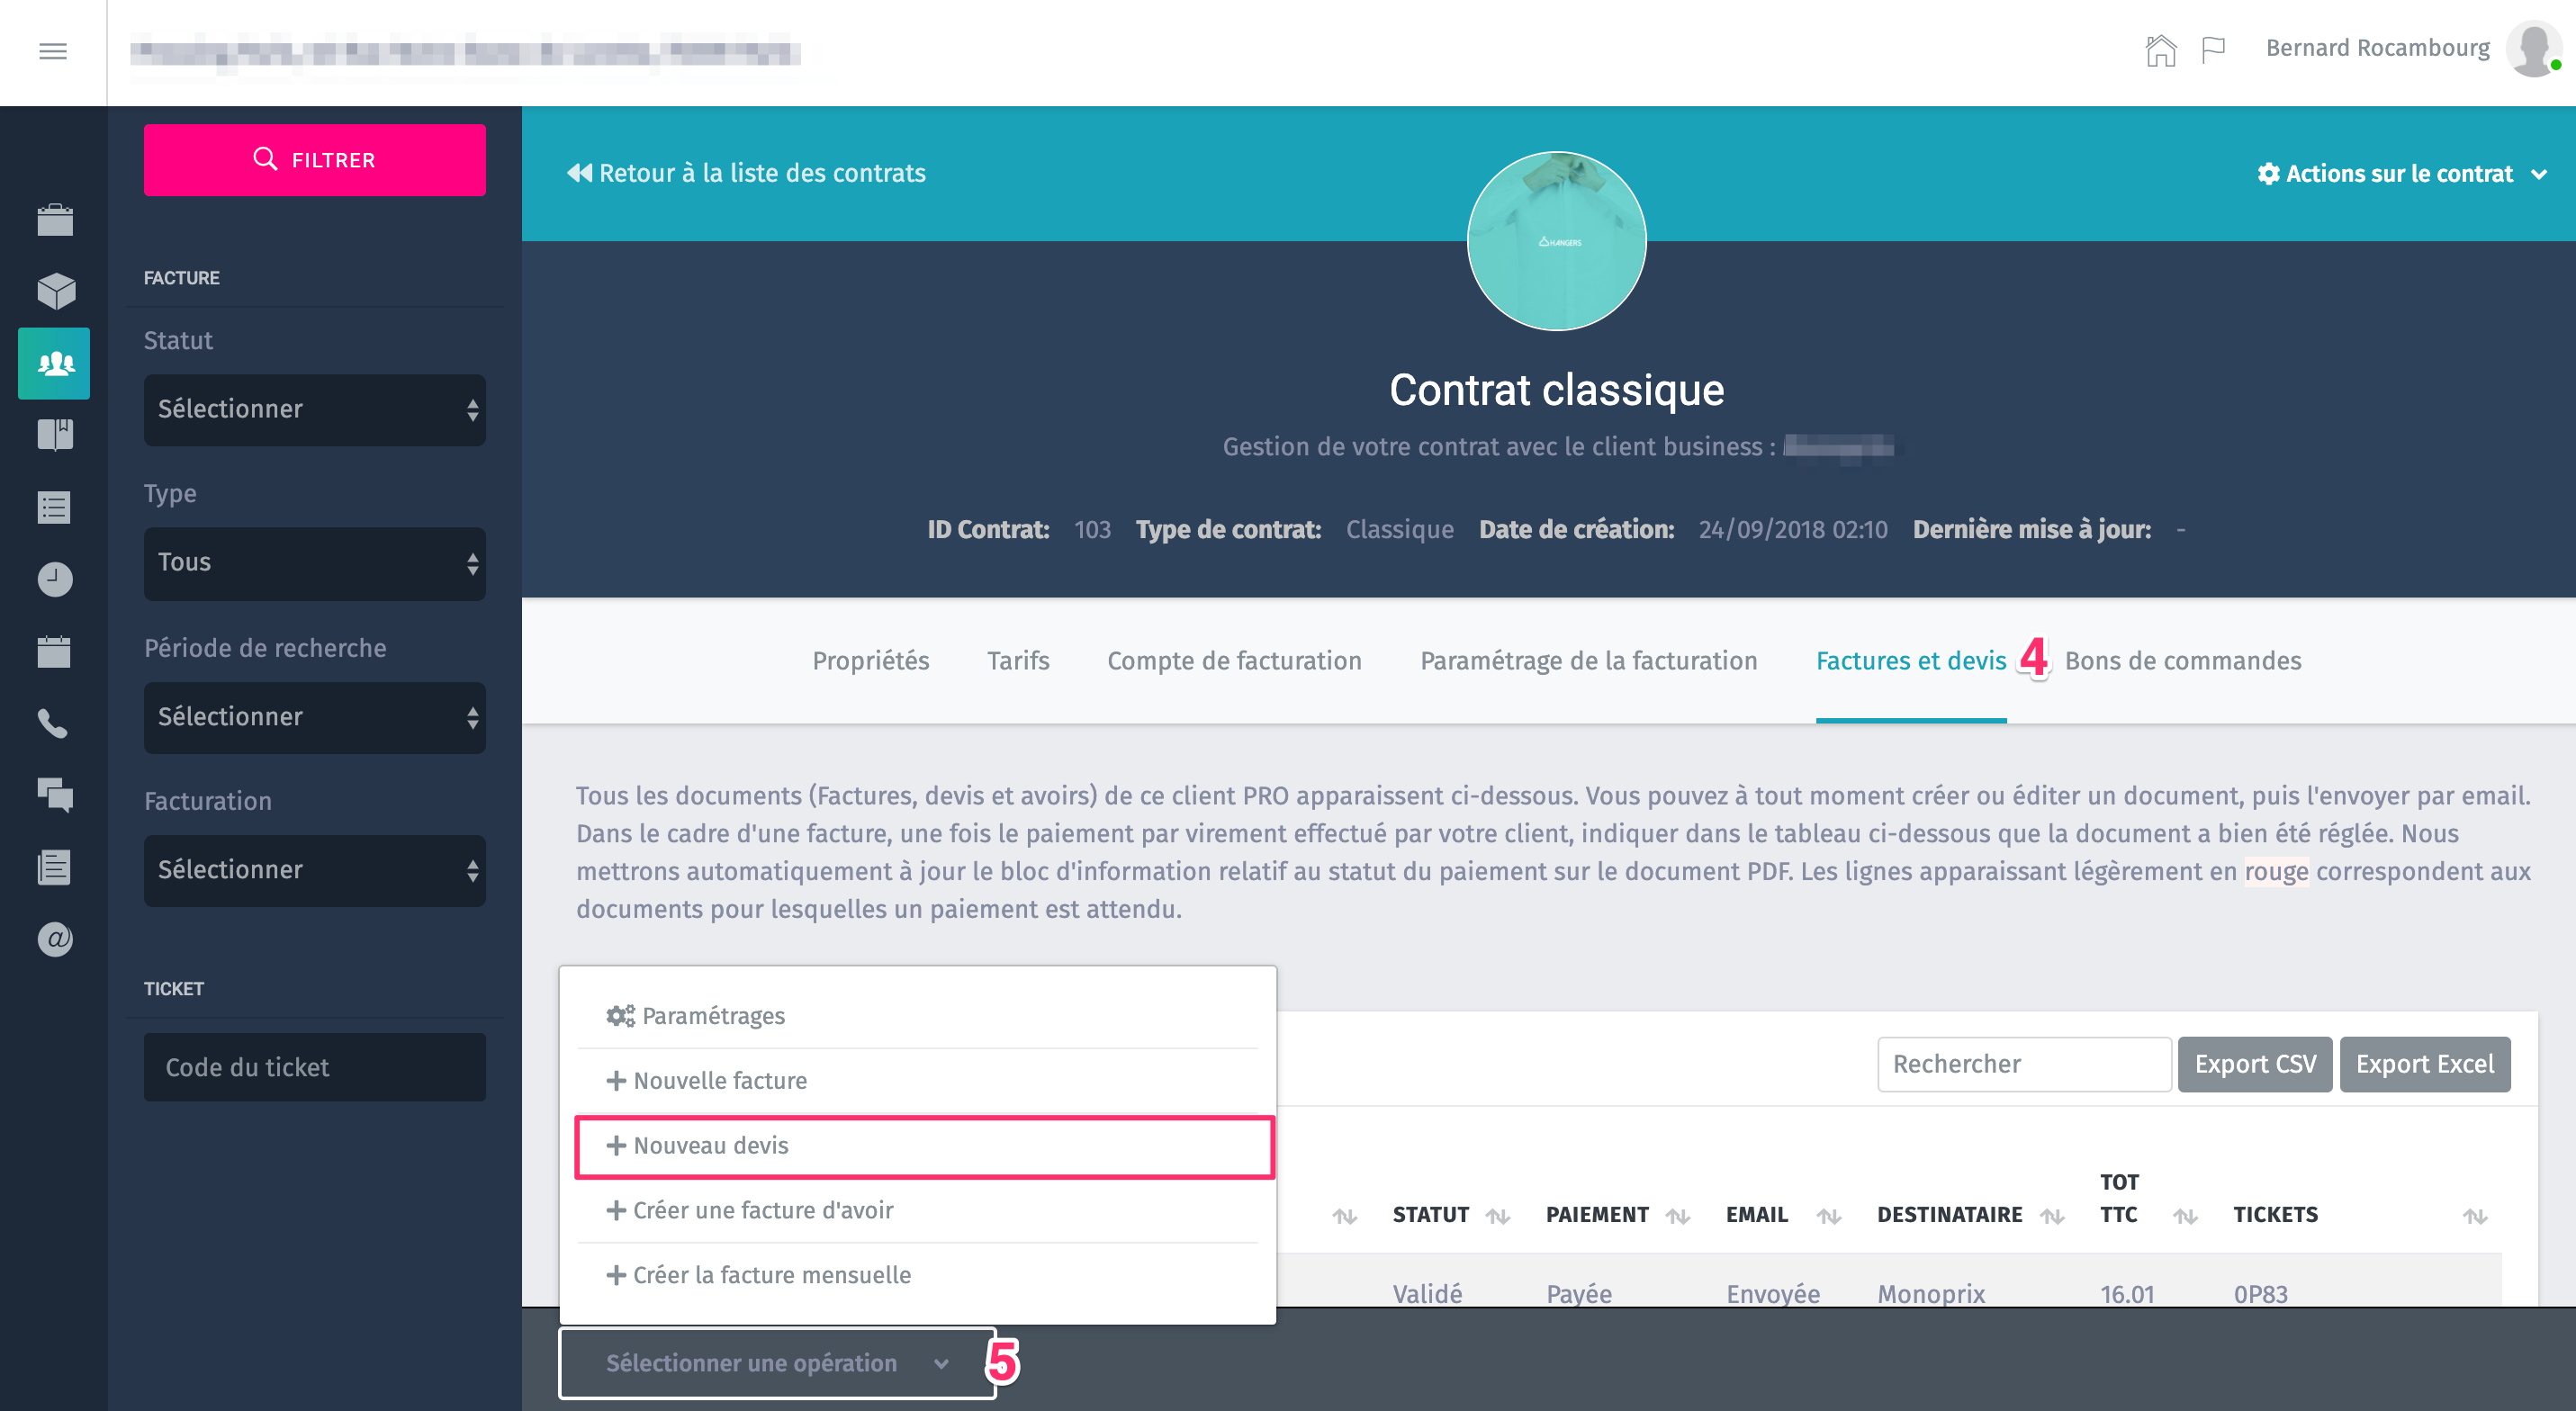Sort table by PAIEMENT column arrows

pos(1678,1216)
